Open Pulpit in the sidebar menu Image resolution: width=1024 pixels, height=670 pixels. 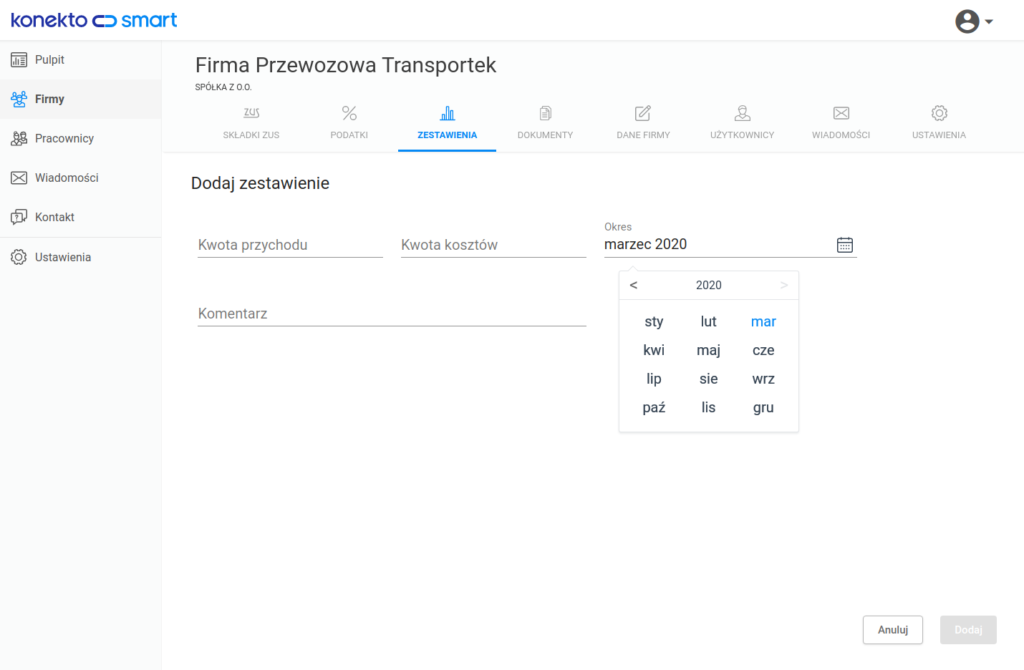[80, 60]
